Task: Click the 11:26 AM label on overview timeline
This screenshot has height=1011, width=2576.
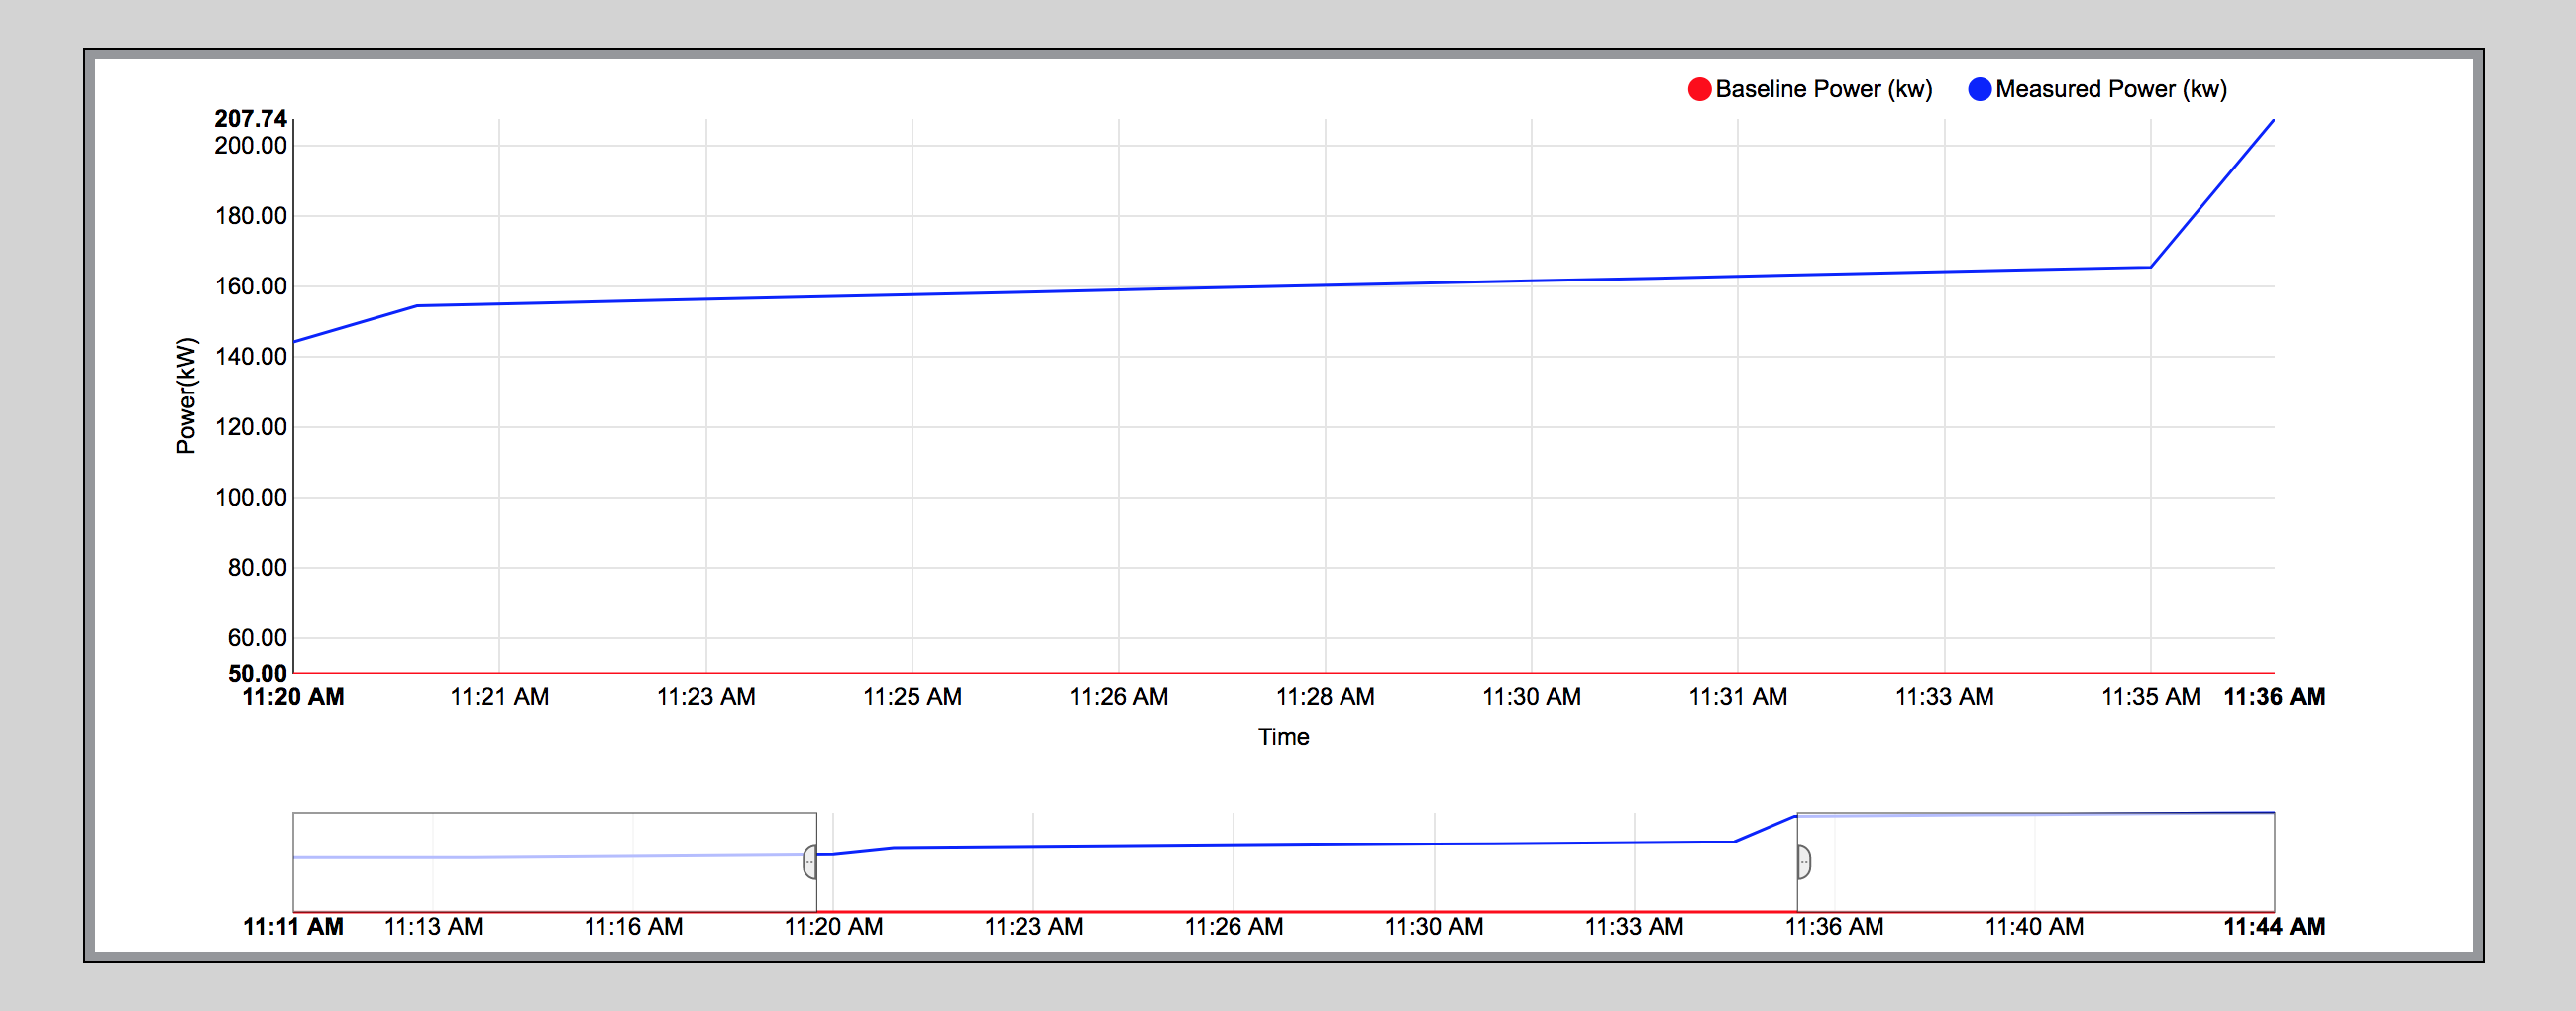Action: [x=1233, y=927]
